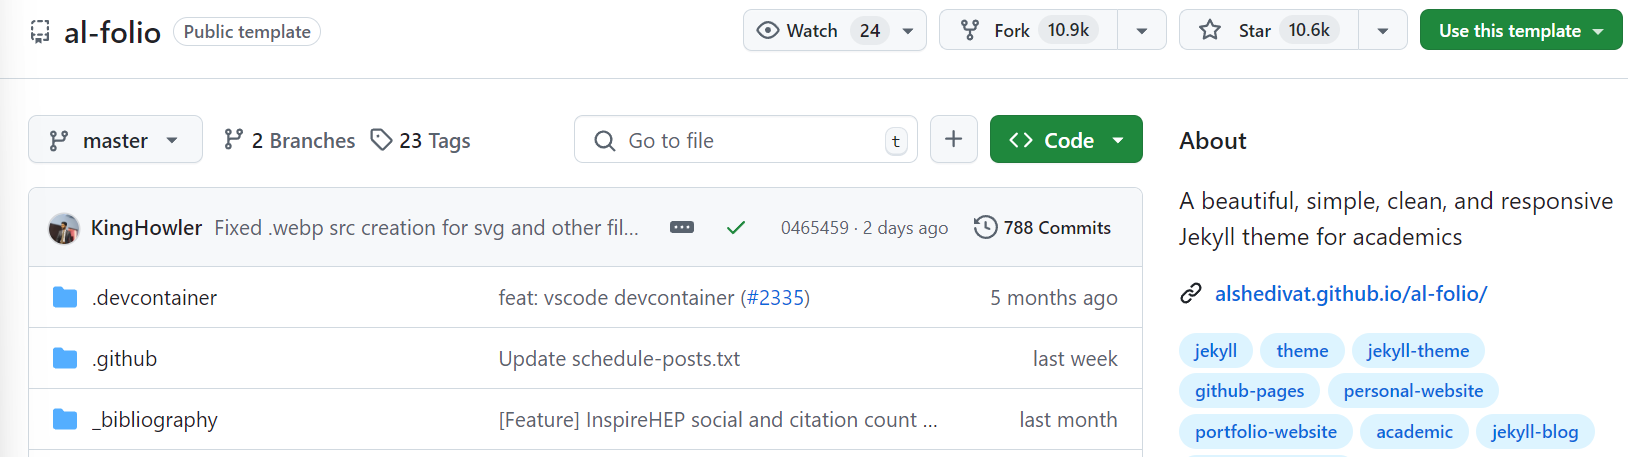Open the green Code dropdown
The image size is (1628, 457).
[1066, 140]
